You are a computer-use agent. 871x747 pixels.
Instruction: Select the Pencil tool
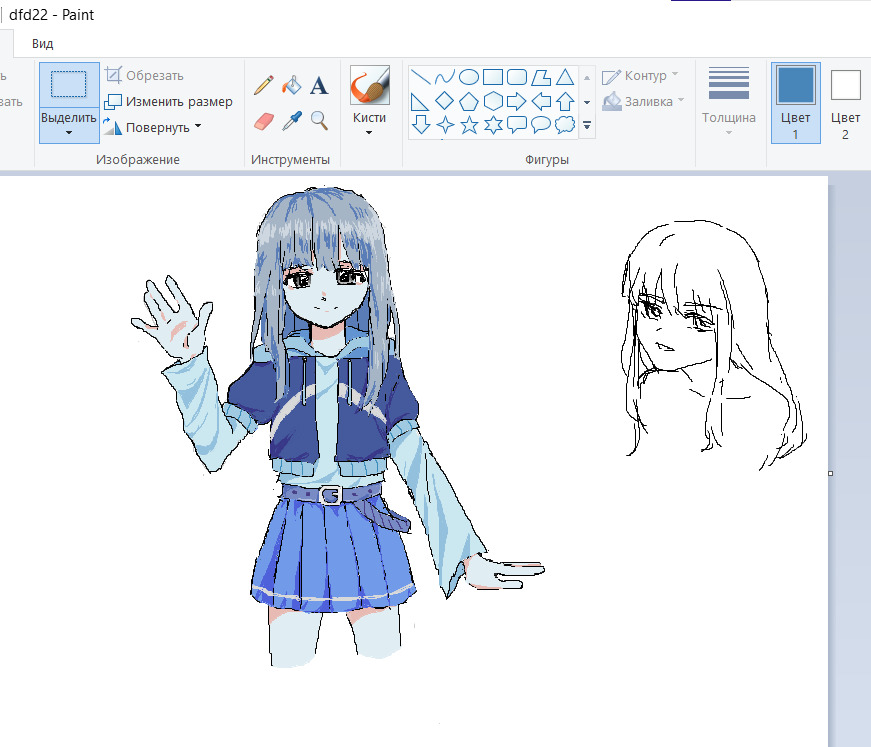pyautogui.click(x=264, y=86)
